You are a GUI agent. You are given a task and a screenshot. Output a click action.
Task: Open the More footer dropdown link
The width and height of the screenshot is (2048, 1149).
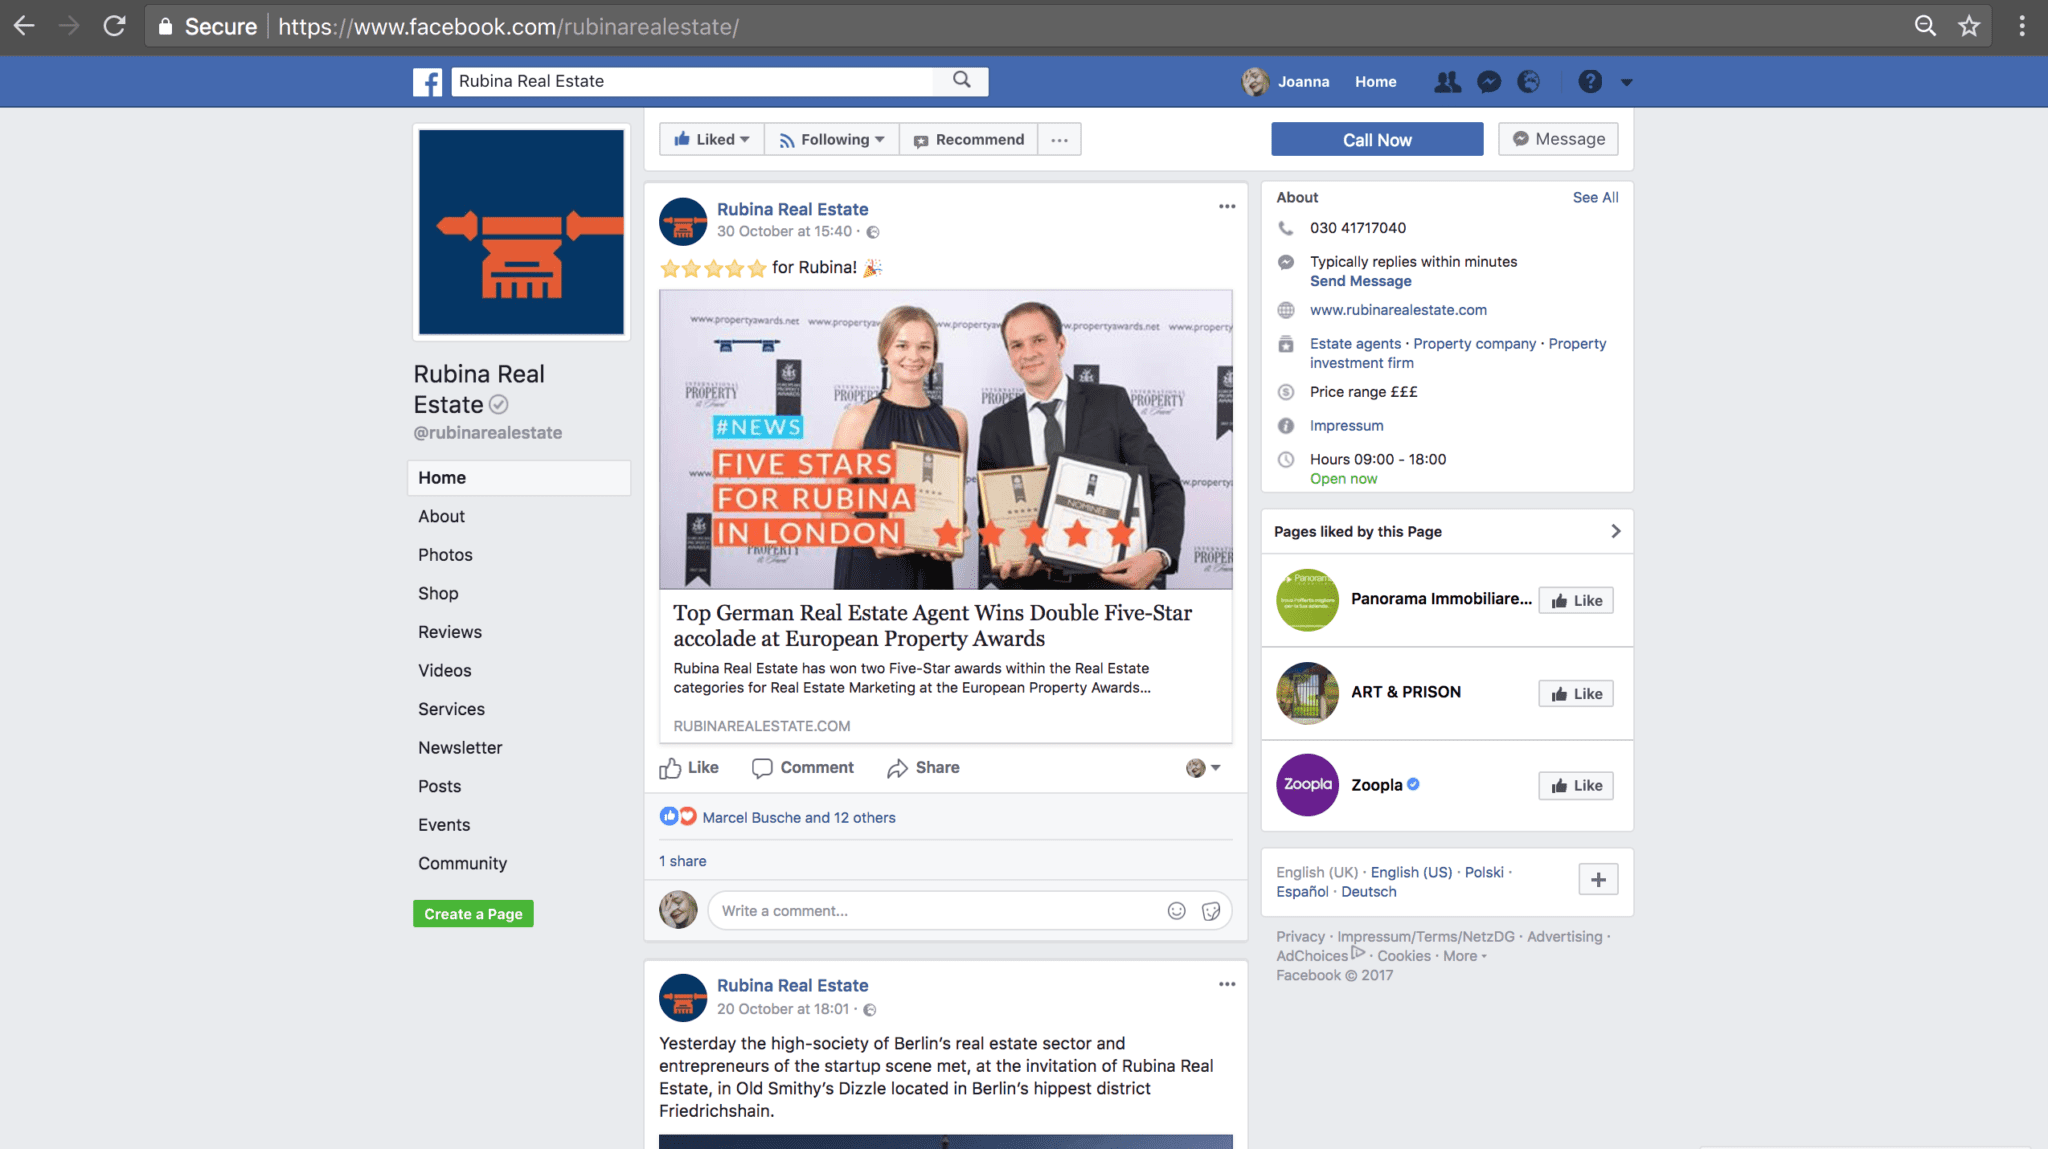1464,956
